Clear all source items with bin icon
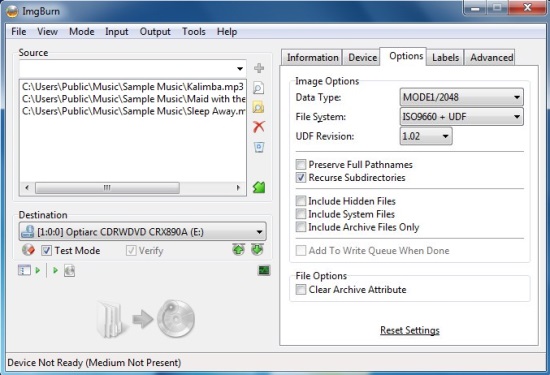Screen dimensions: 550x375 (259, 147)
